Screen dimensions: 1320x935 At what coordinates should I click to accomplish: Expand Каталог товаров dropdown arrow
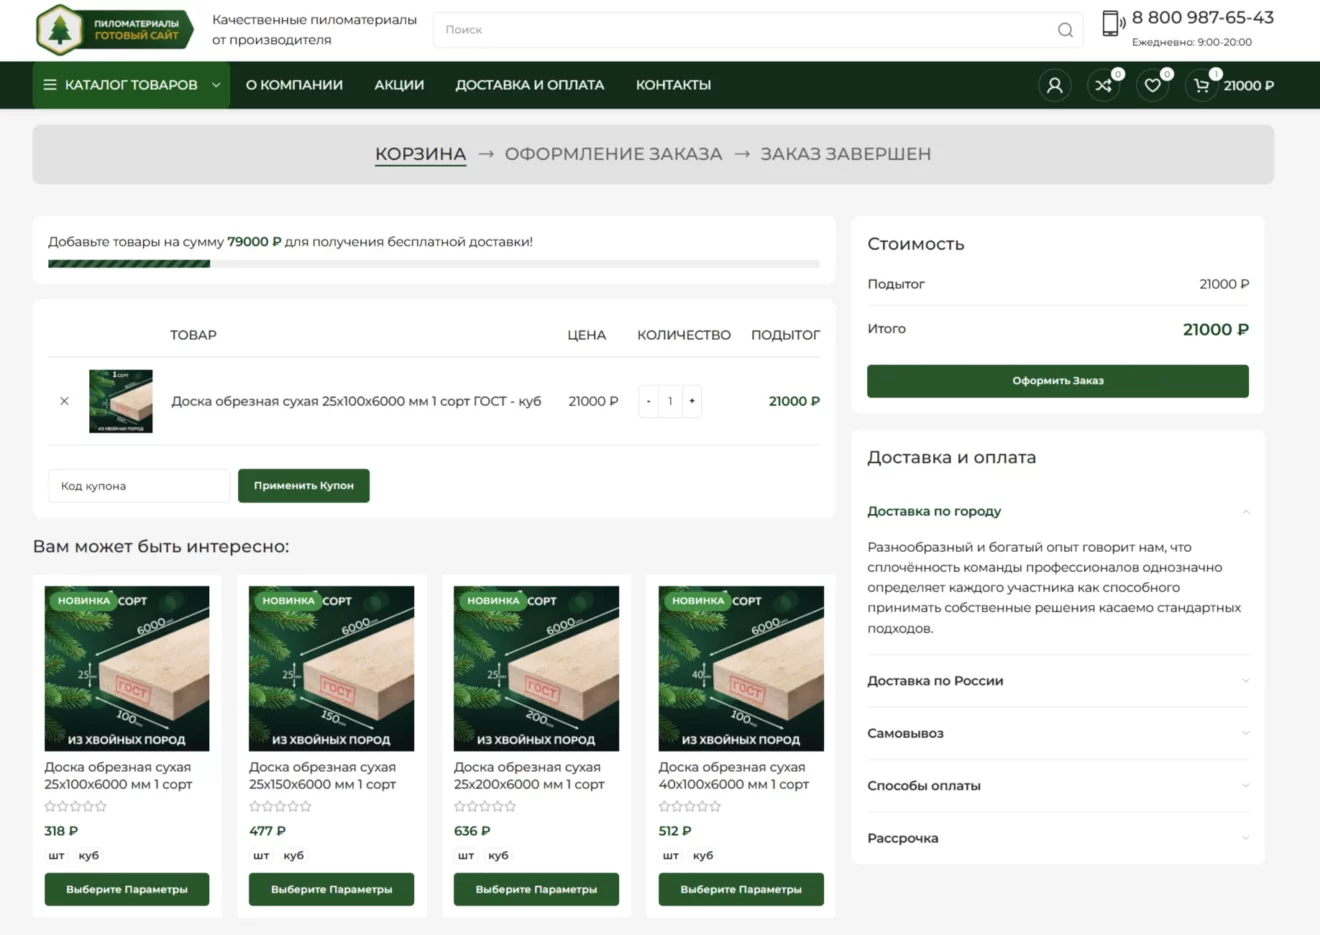click(216, 85)
